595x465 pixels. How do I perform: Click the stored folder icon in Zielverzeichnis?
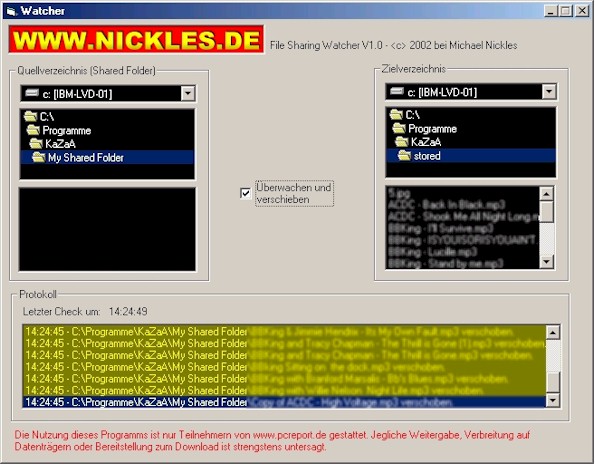pyautogui.click(x=405, y=155)
